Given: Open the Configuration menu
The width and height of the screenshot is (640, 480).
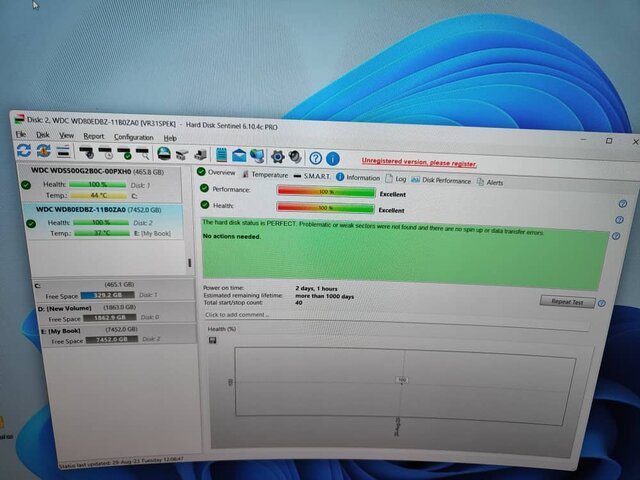Looking at the screenshot, I should coord(133,137).
